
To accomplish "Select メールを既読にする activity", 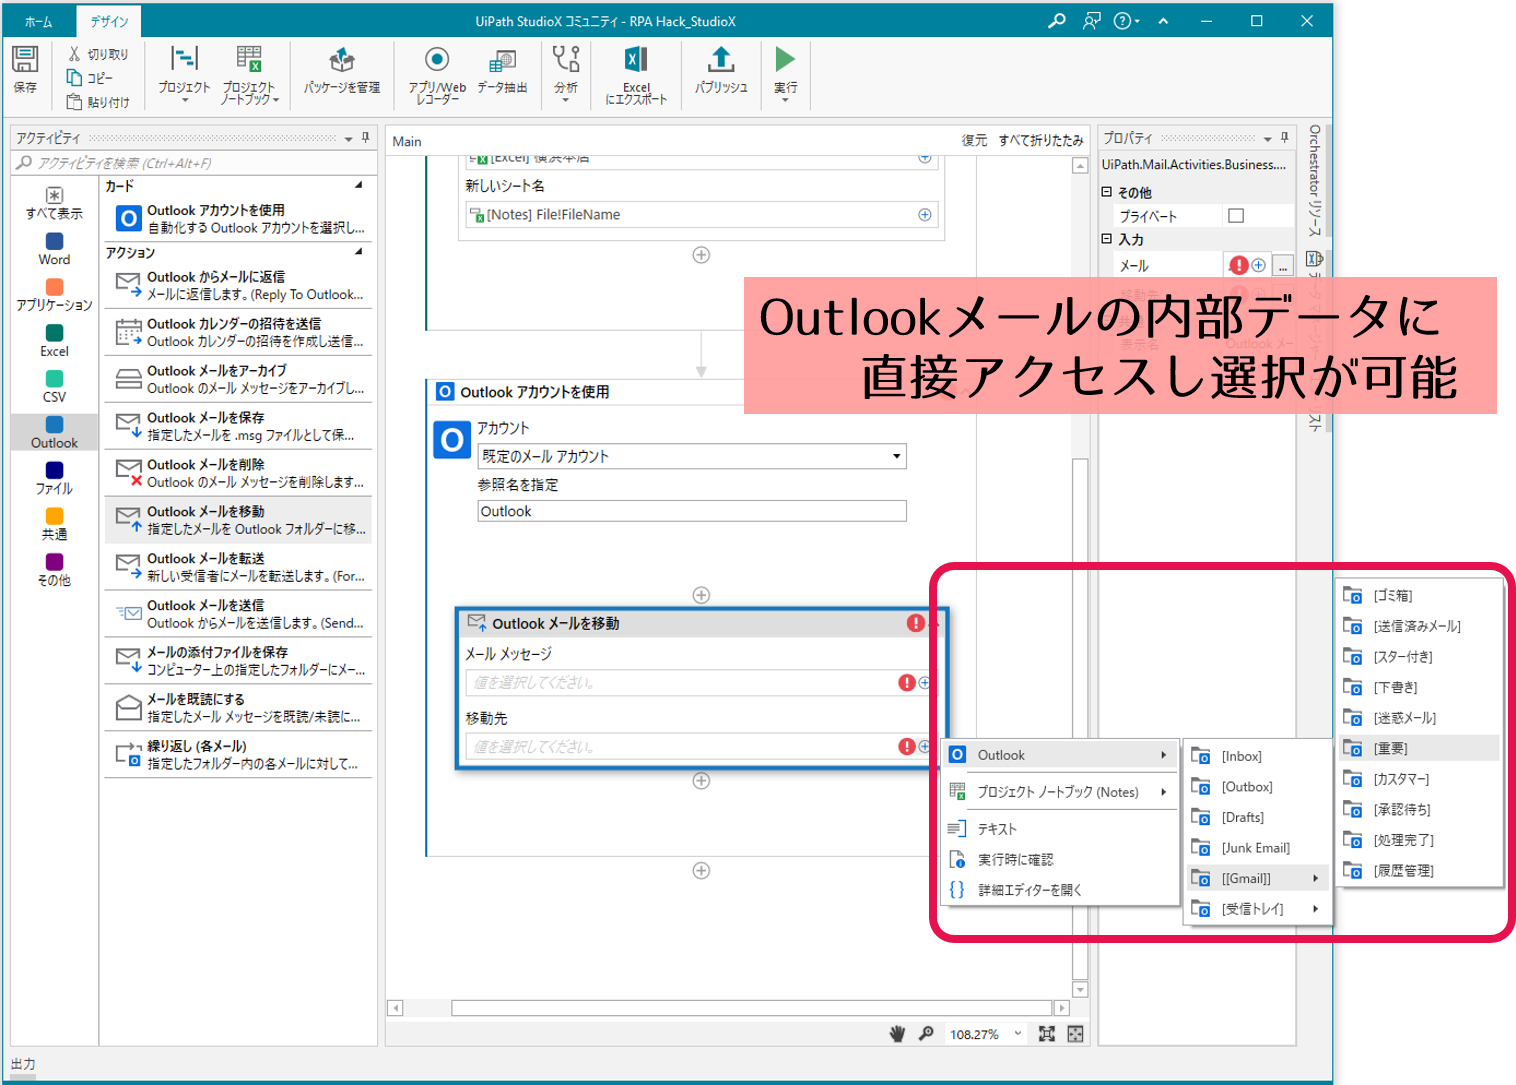I will click(x=238, y=709).
